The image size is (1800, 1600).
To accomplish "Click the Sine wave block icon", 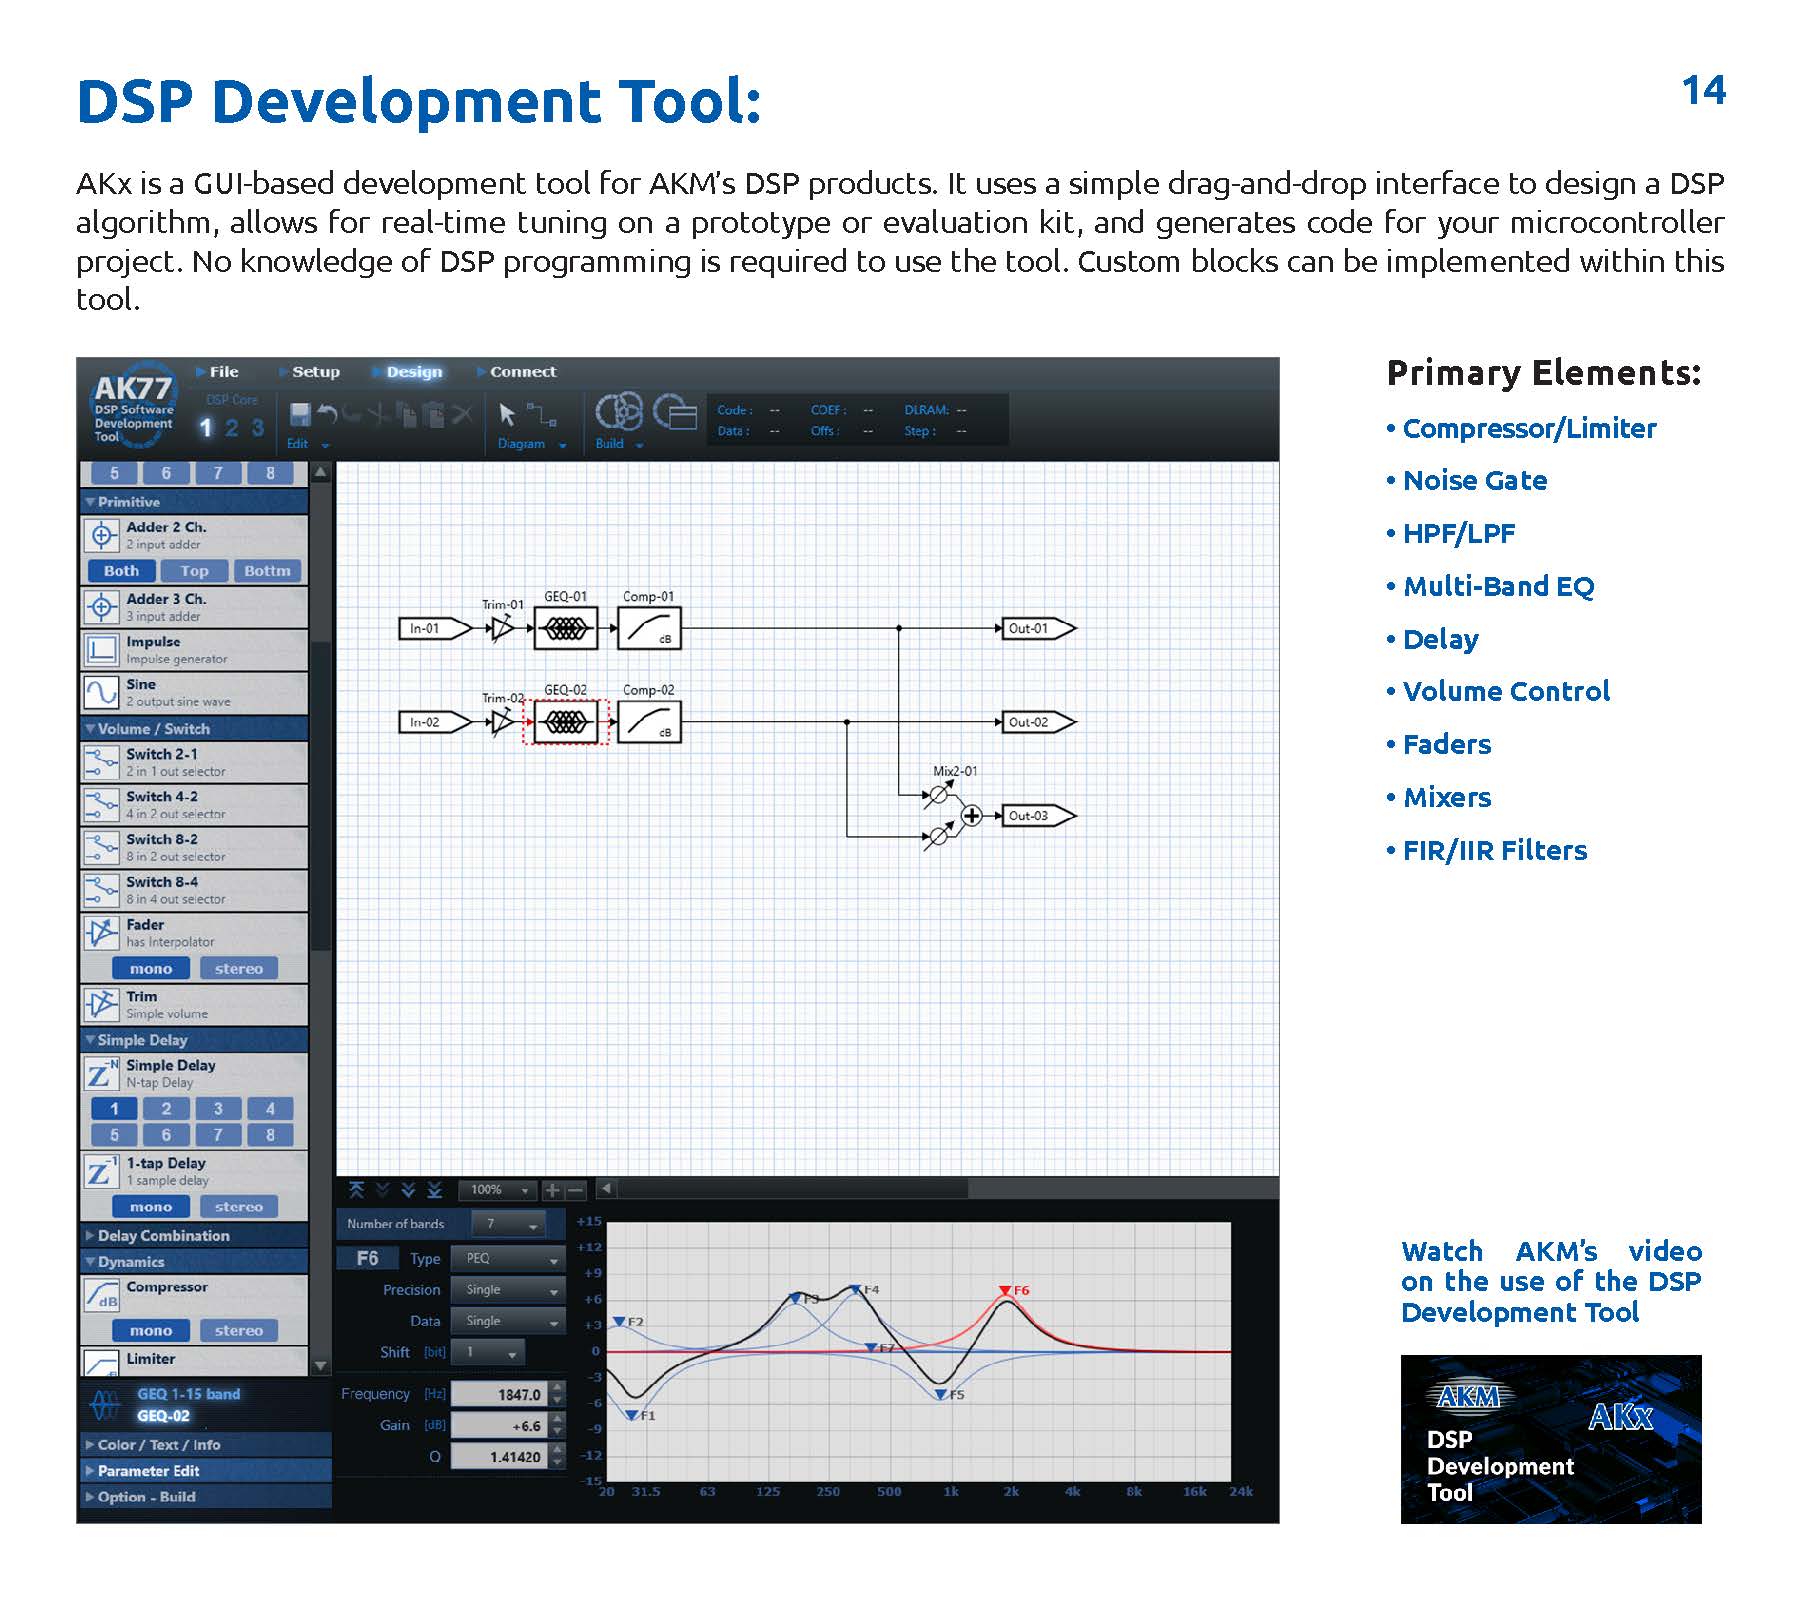I will (x=101, y=692).
